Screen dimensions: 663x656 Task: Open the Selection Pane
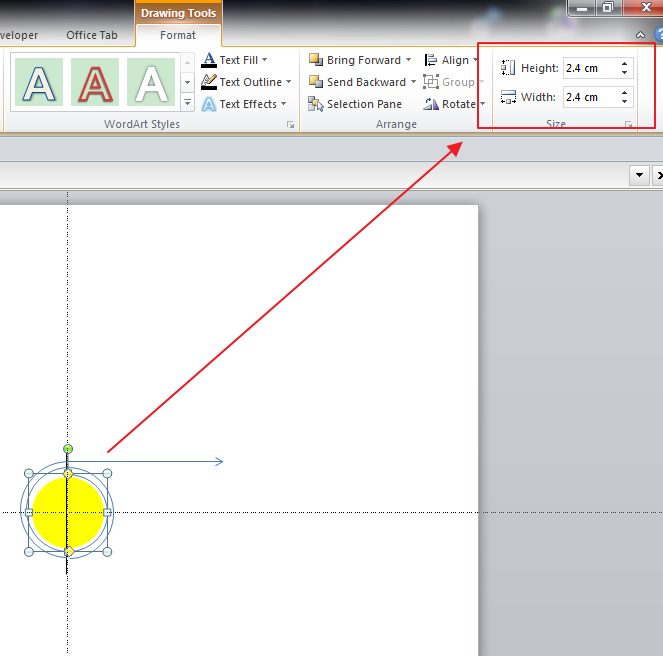pos(355,104)
